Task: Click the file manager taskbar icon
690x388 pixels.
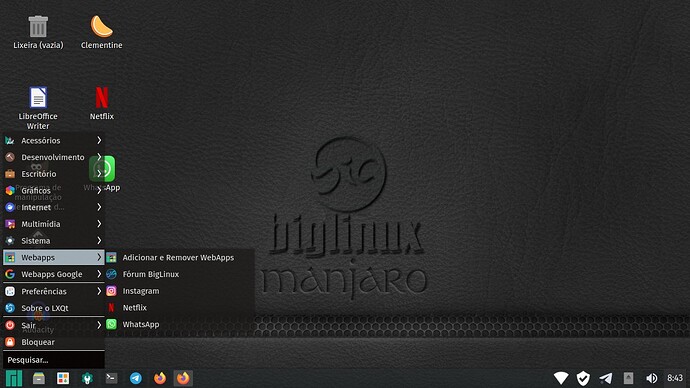Action: 39,378
